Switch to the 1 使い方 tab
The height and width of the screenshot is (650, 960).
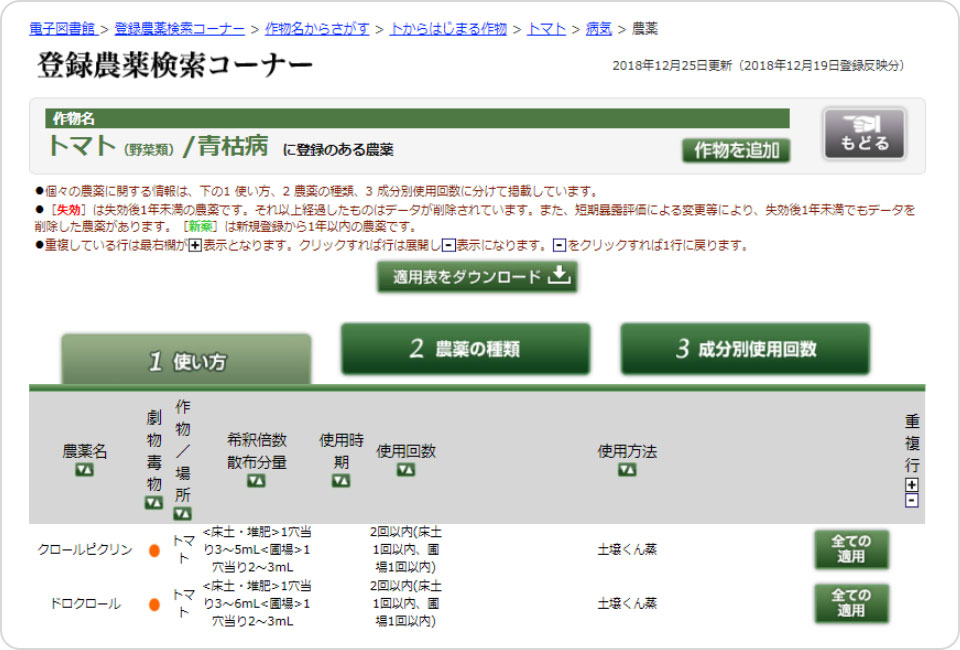click(x=186, y=360)
